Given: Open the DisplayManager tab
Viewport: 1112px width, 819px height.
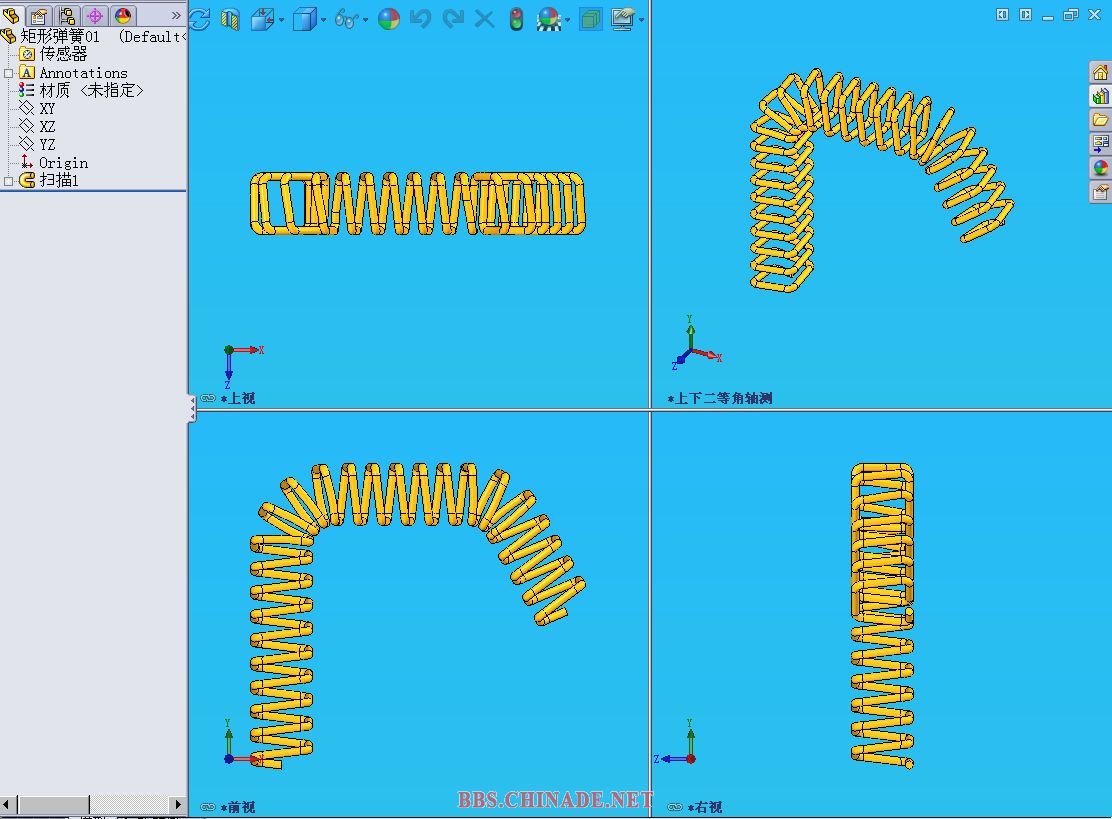Looking at the screenshot, I should click(x=123, y=16).
